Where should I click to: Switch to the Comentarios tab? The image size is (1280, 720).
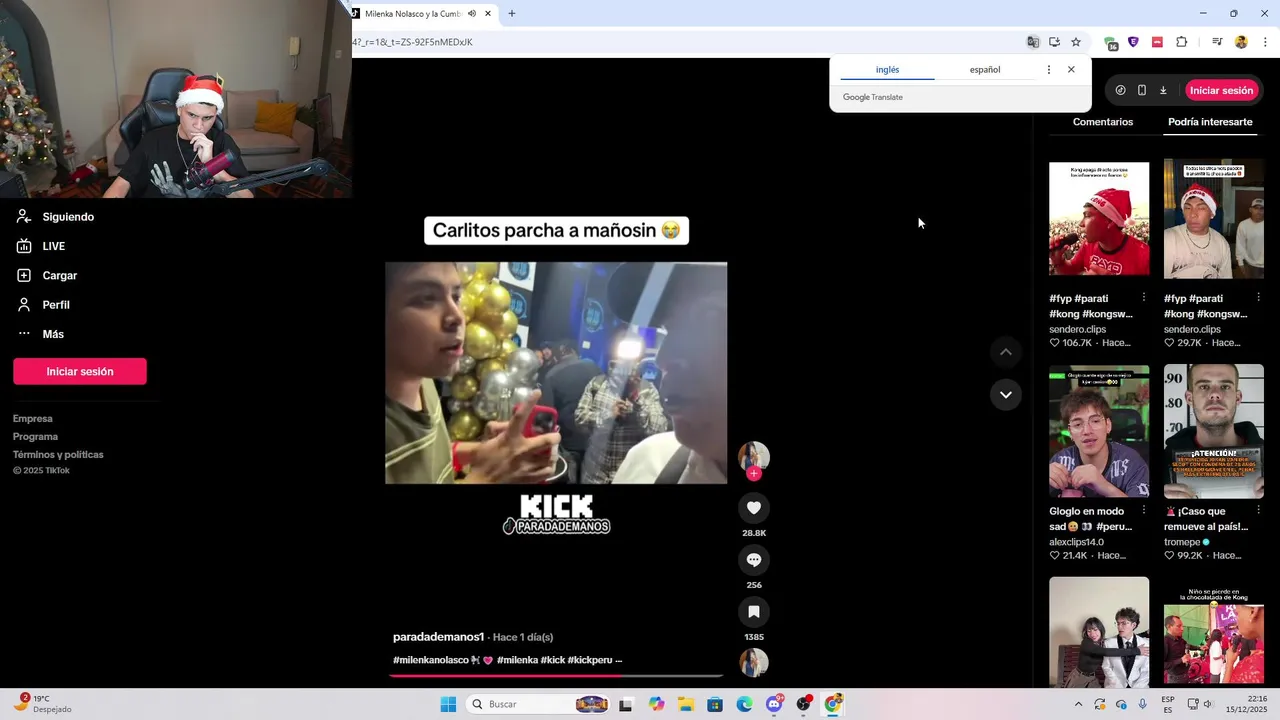coord(1103,122)
